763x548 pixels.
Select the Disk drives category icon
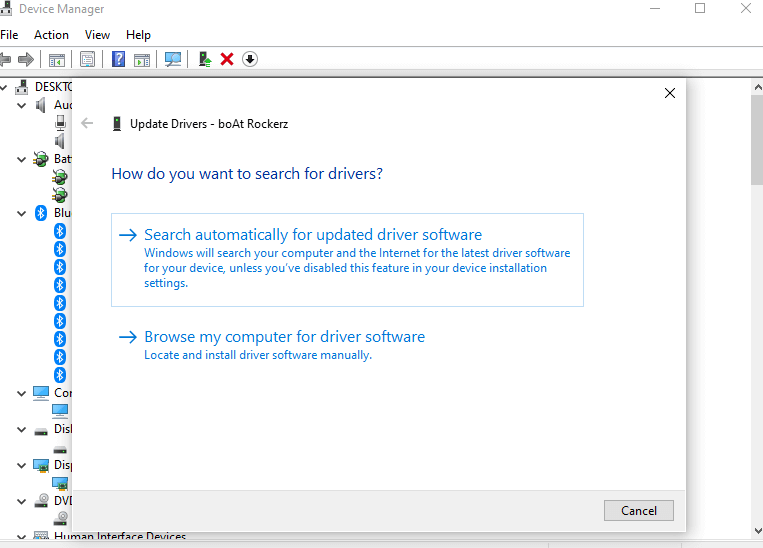41,431
